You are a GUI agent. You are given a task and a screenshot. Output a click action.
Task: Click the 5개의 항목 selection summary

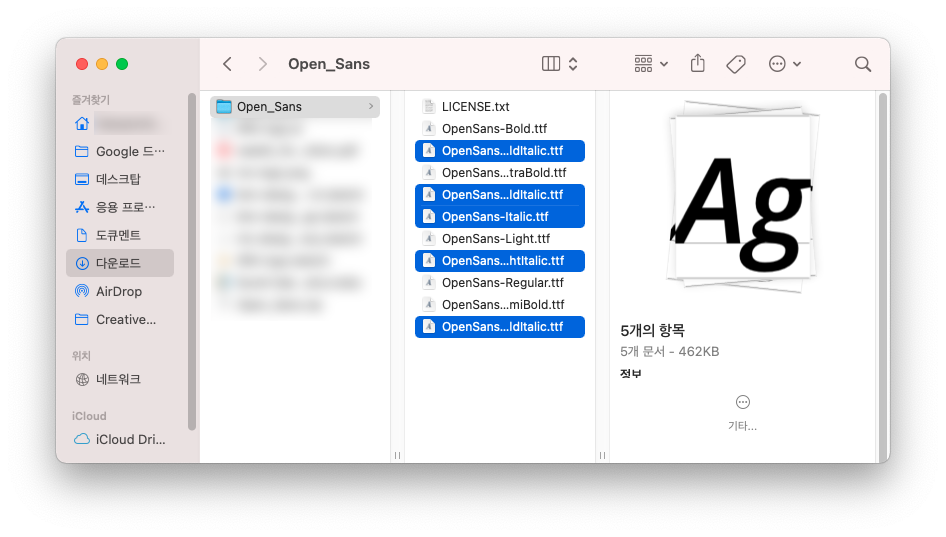pyautogui.click(x=652, y=330)
